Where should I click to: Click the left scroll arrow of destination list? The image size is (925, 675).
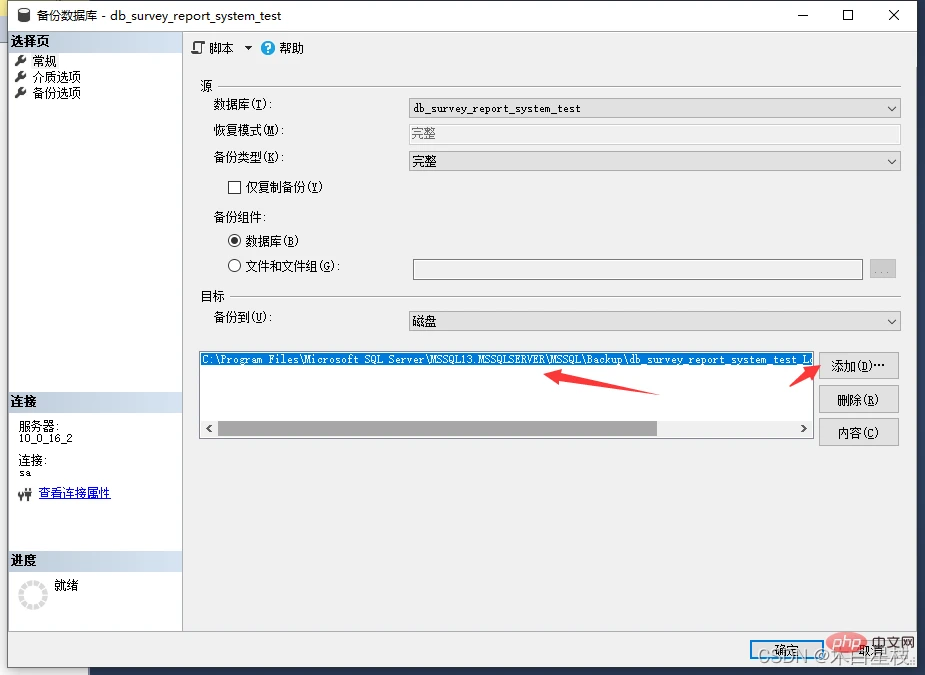coord(209,428)
